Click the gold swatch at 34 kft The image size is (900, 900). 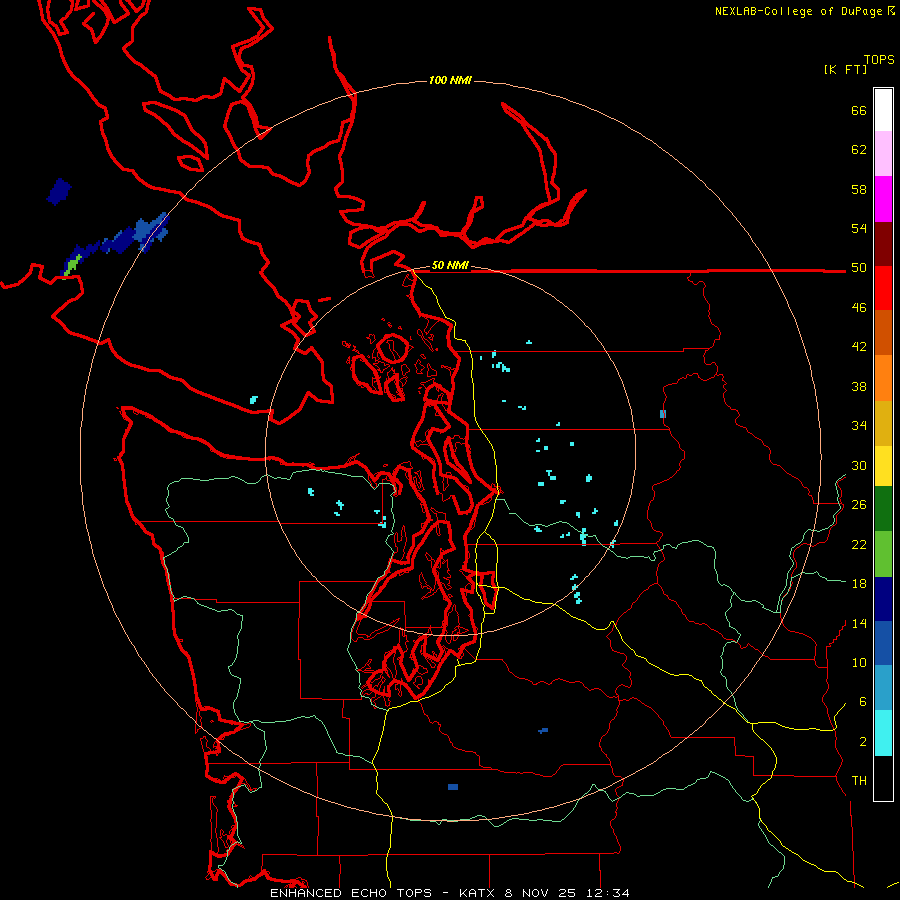click(883, 423)
